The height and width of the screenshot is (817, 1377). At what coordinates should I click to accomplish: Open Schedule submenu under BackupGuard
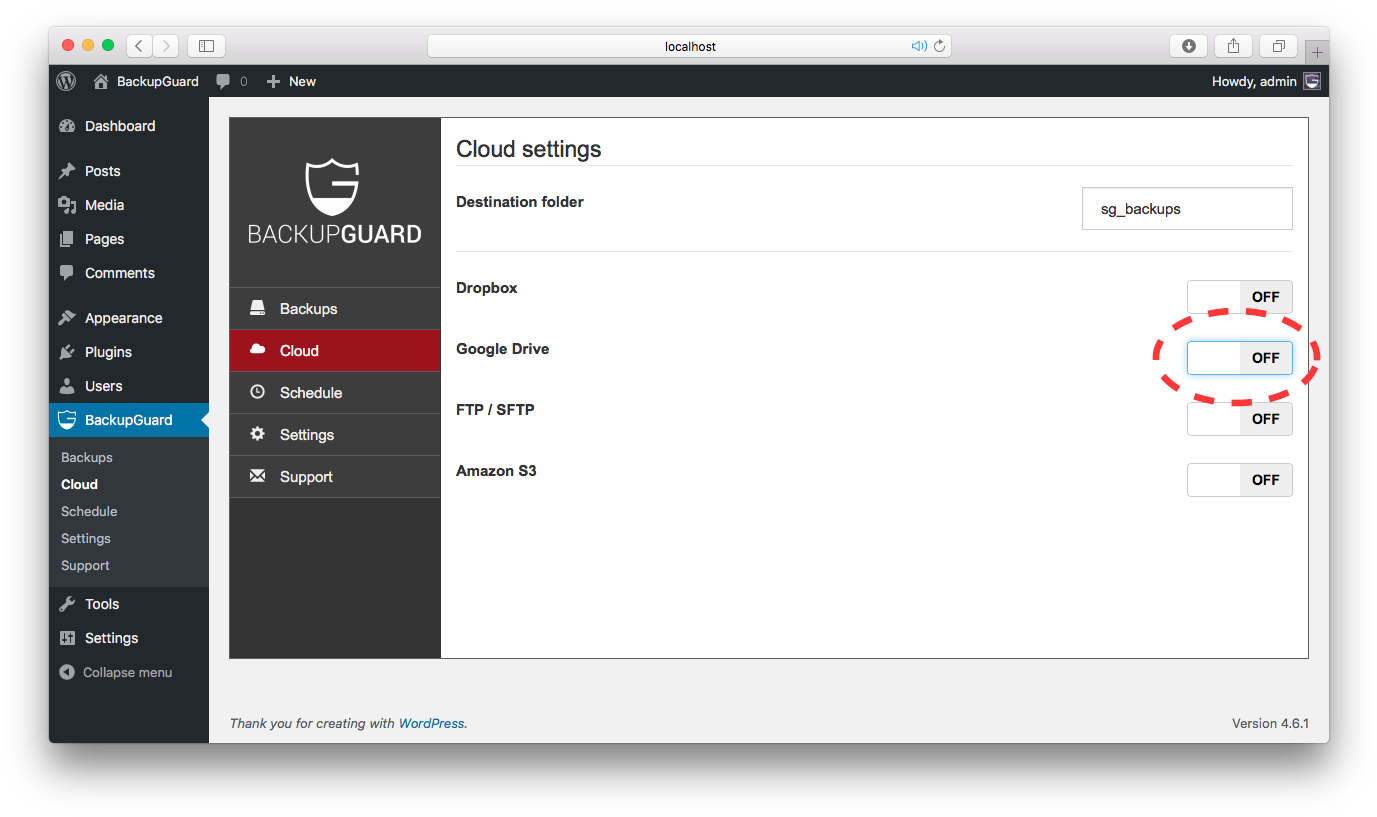pos(89,511)
